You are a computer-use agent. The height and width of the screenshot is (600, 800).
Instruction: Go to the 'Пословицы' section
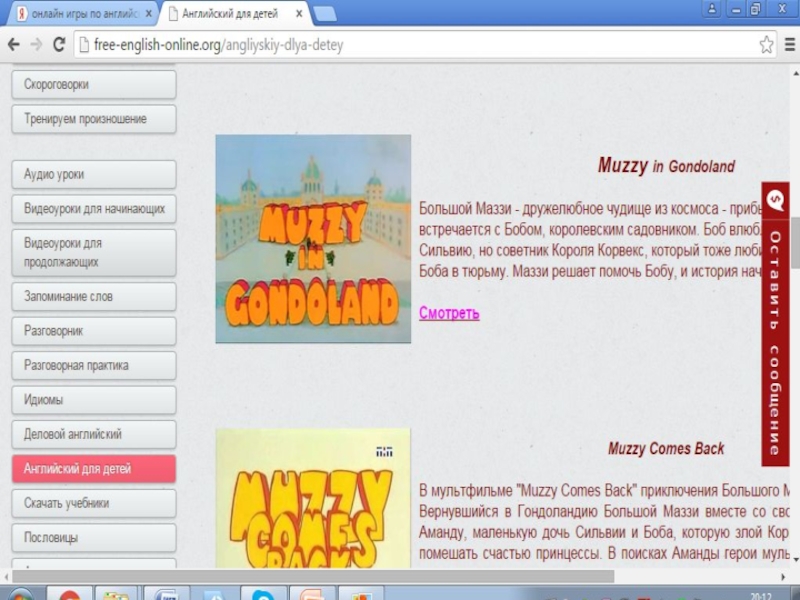94,538
